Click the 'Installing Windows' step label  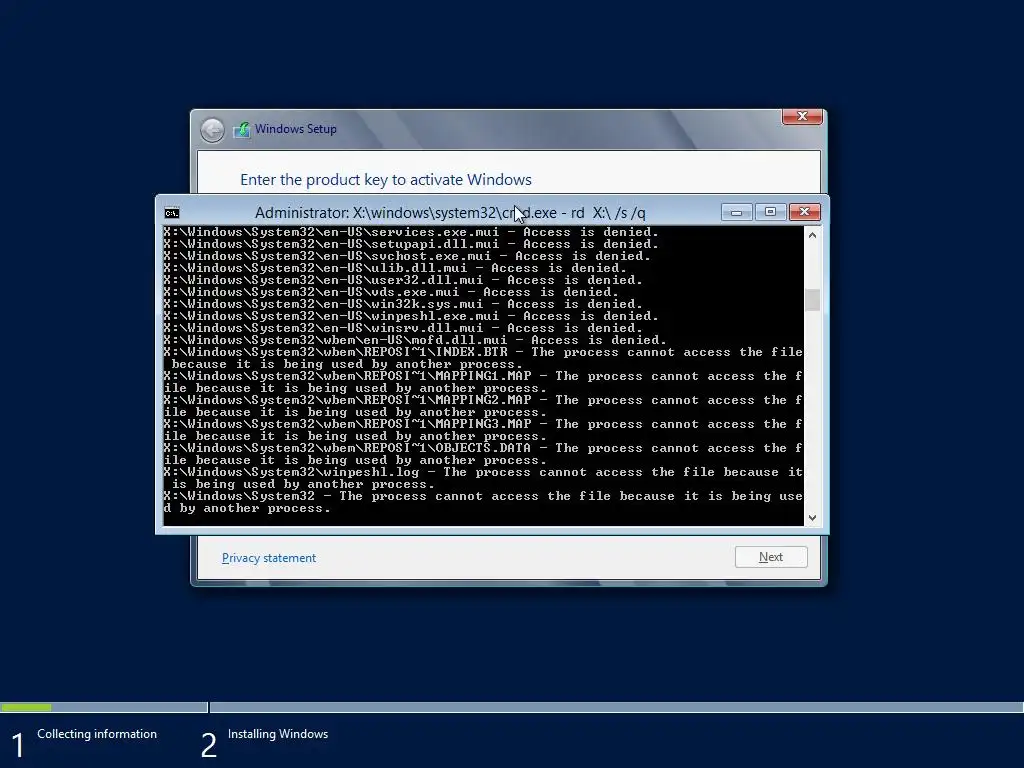pos(278,734)
